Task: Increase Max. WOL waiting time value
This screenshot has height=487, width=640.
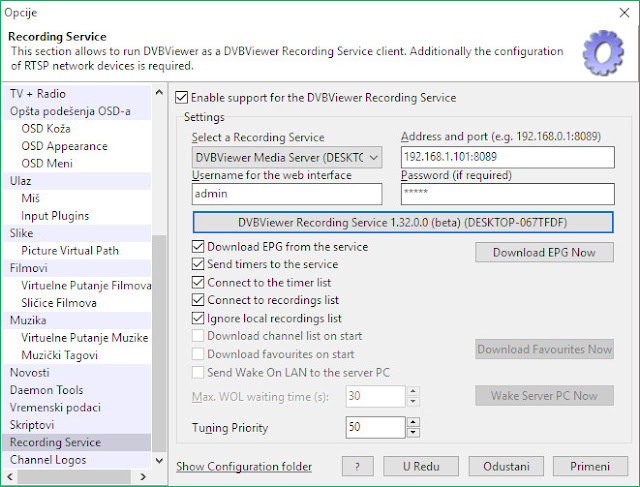Action: click(413, 391)
